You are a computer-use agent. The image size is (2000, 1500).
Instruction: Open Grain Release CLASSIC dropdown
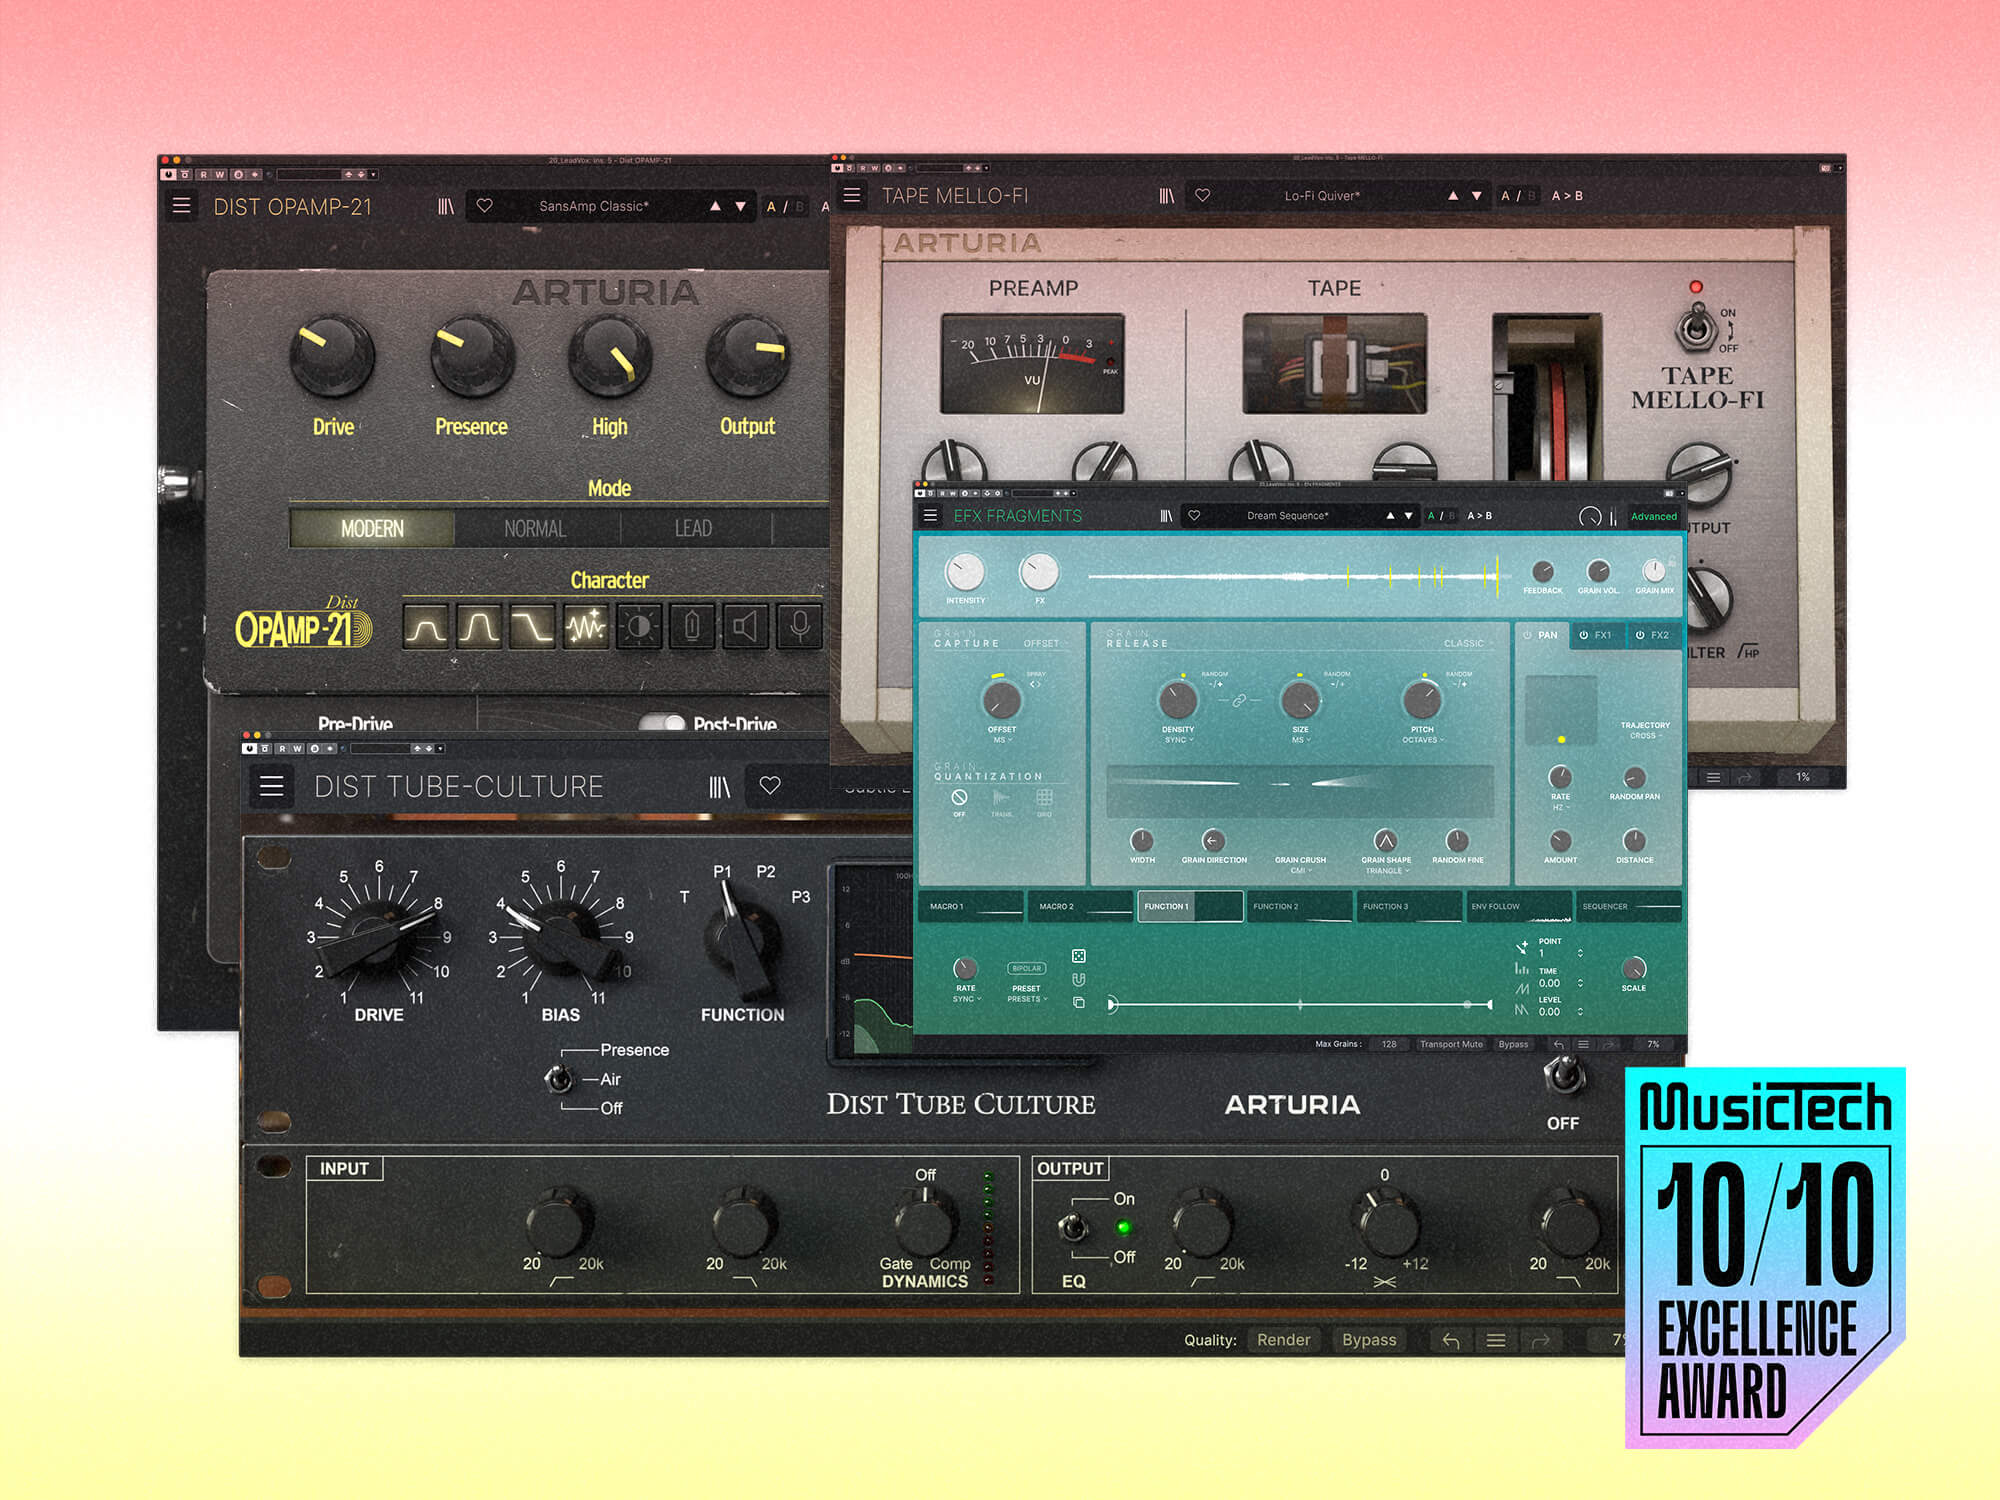tap(1467, 644)
